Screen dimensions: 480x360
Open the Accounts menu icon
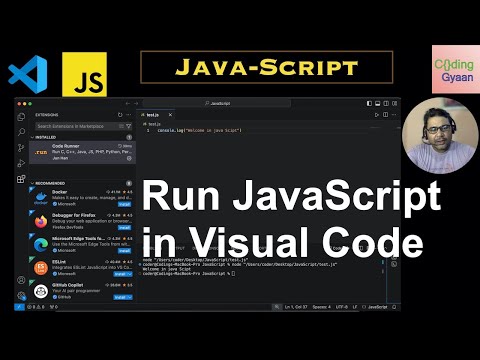21,280
